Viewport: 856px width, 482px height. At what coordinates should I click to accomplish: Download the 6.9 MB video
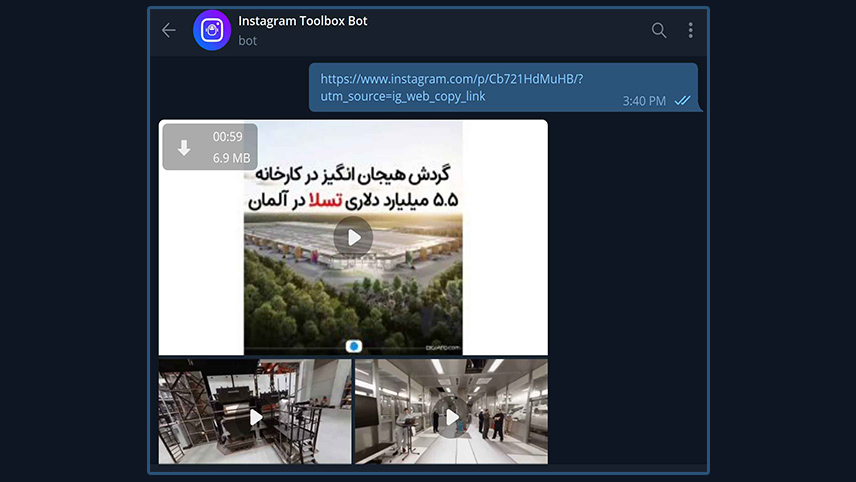[184, 147]
